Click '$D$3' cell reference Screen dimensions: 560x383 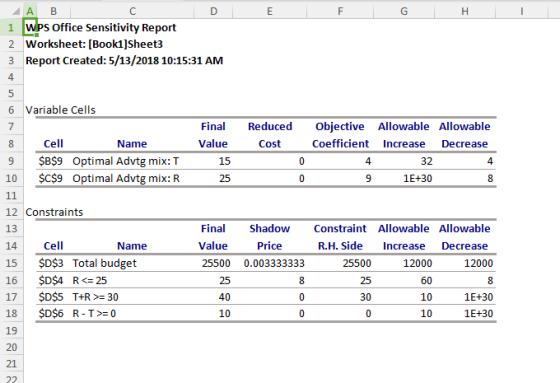click(51, 263)
